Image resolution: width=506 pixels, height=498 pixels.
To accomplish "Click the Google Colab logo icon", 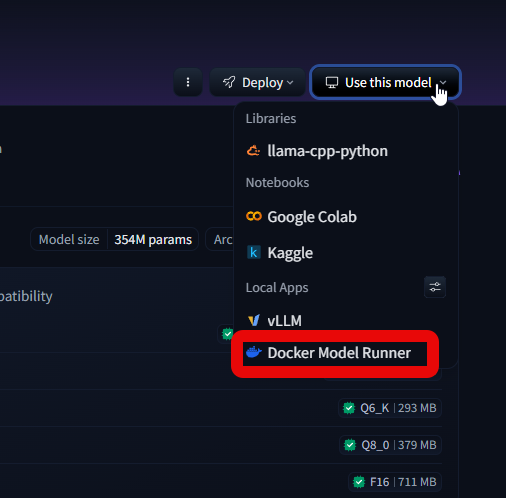I will (x=254, y=216).
